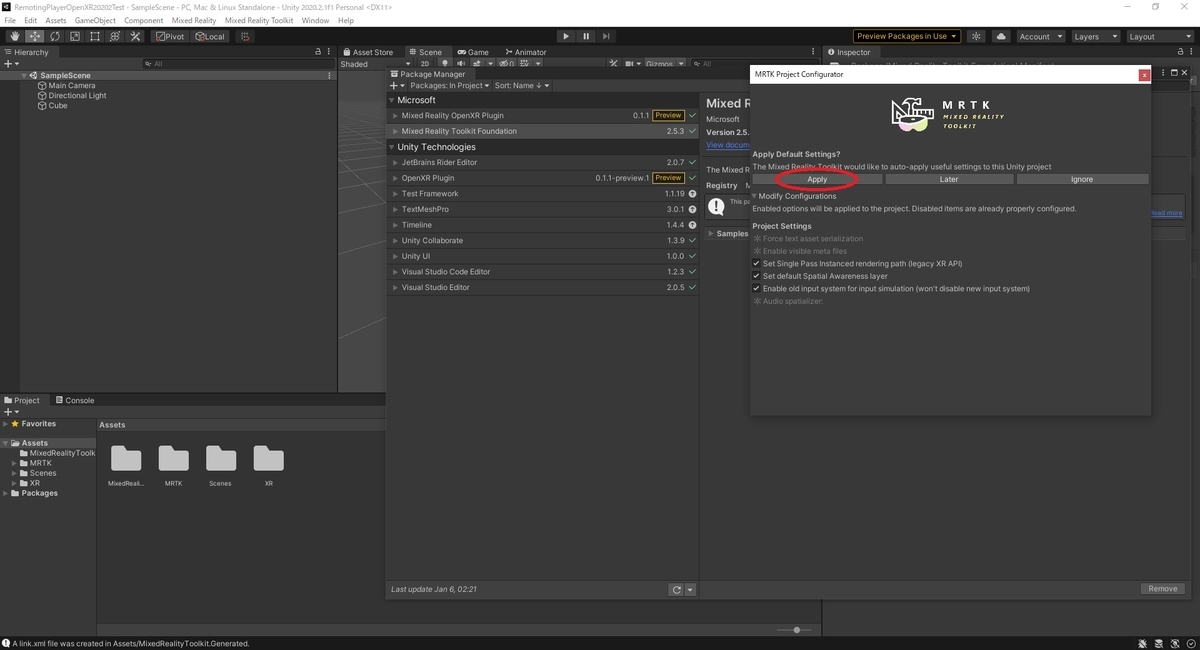Collapse the Modify Configurations section
Viewport: 1200px width, 650px height.
point(755,196)
